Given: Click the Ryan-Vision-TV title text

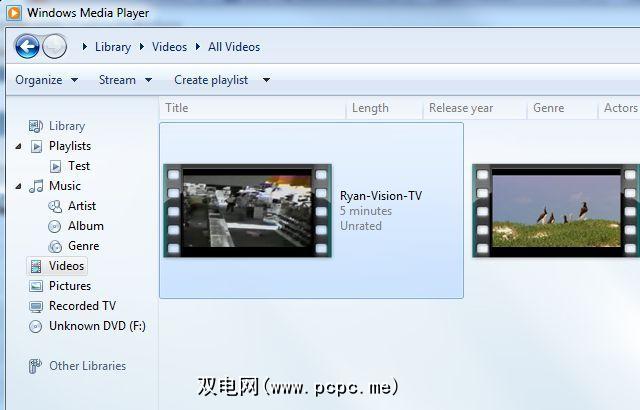Looking at the screenshot, I should 381,196.
